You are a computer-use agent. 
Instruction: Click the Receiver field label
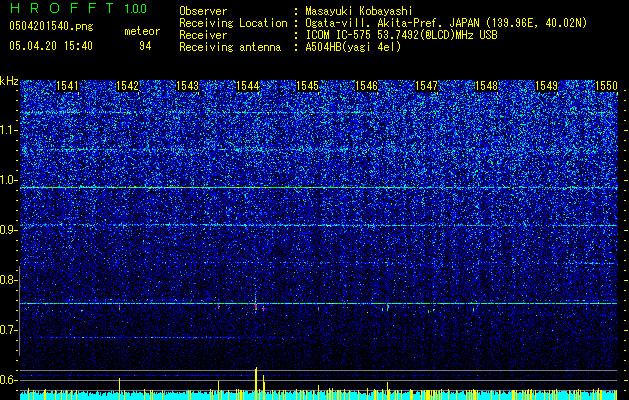(203, 35)
